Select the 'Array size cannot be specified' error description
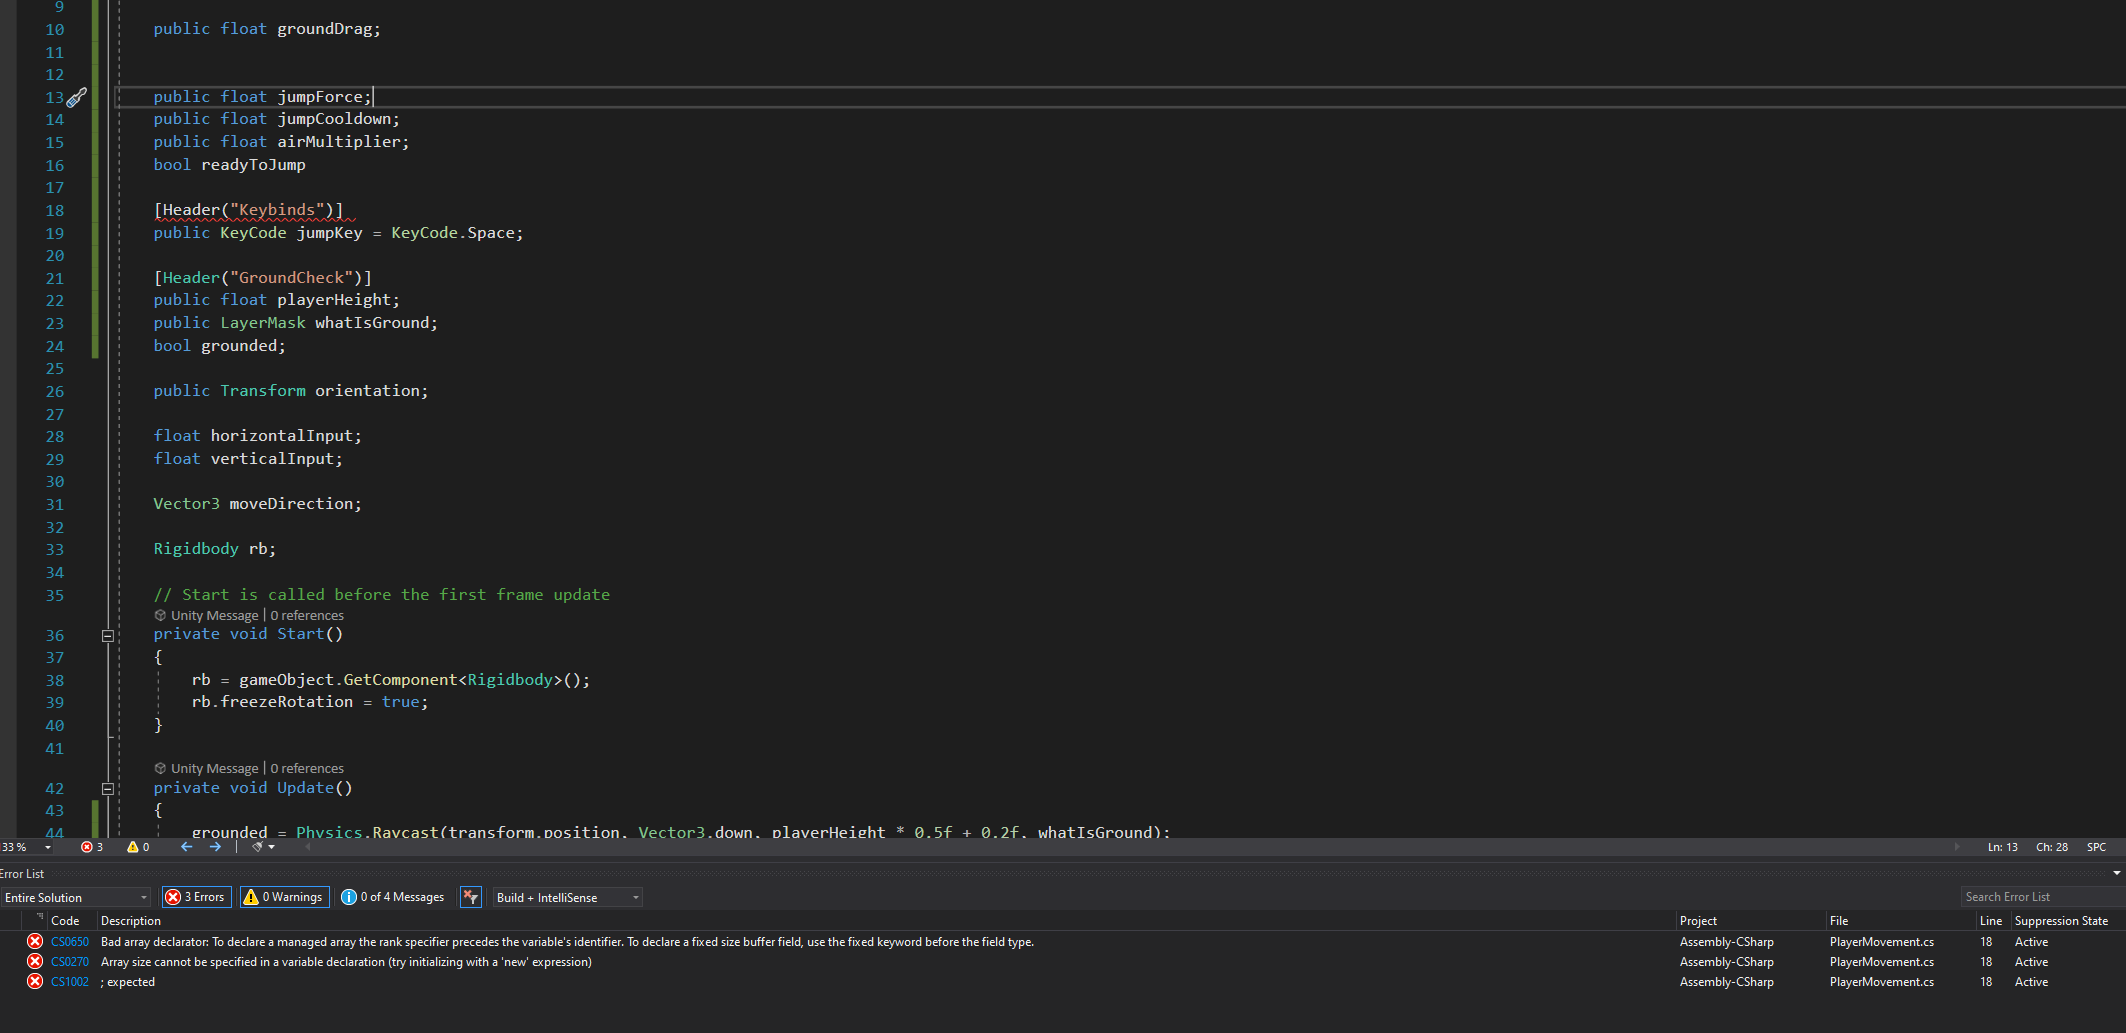The height and width of the screenshot is (1033, 2126). pos(346,962)
